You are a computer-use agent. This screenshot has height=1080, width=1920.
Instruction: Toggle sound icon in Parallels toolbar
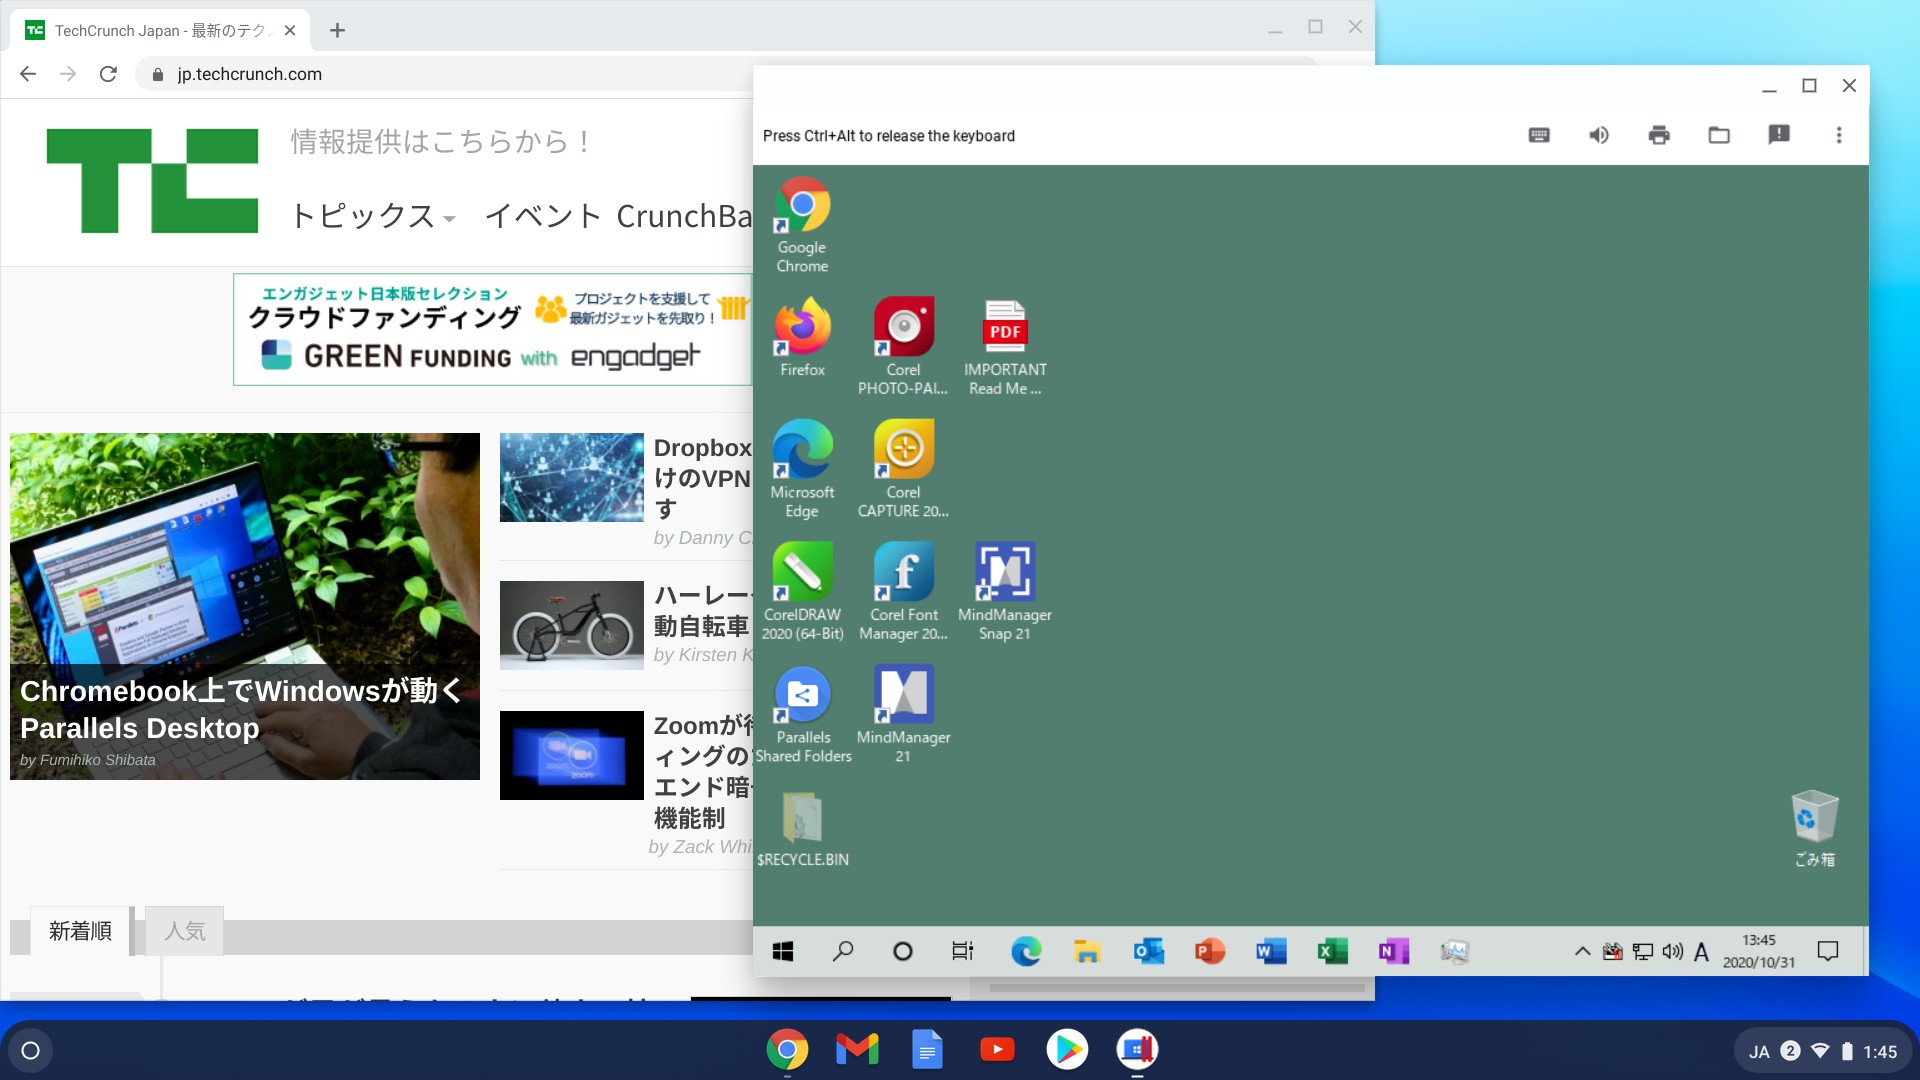1599,135
